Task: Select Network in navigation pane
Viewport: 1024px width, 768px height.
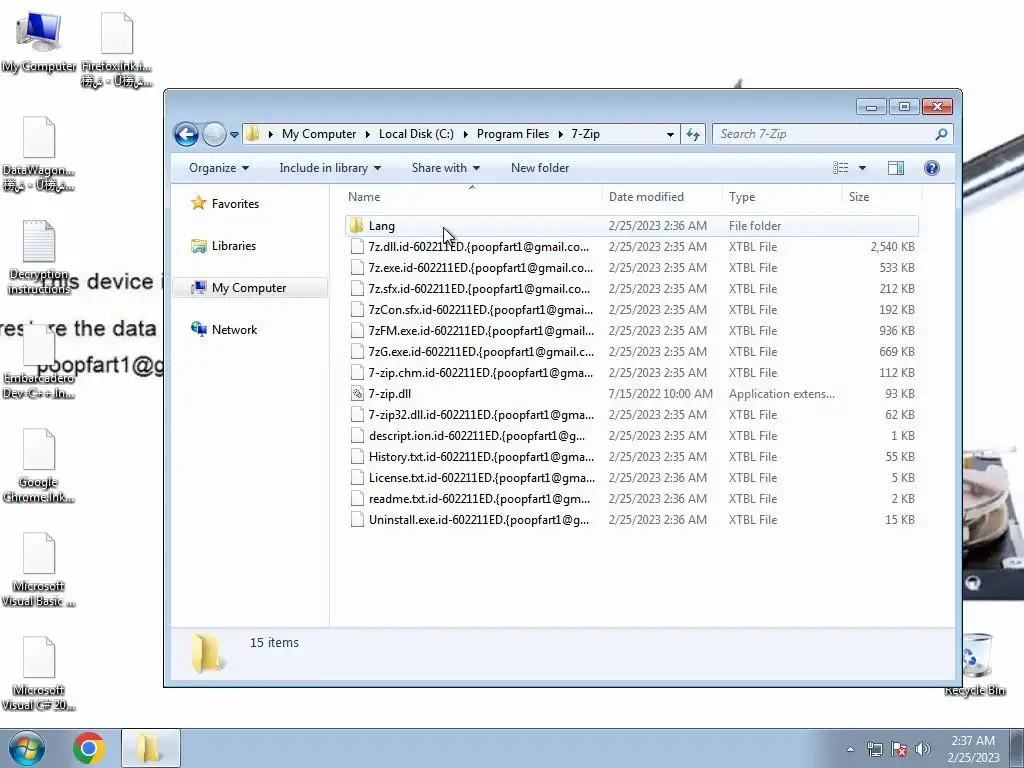Action: click(x=224, y=330)
